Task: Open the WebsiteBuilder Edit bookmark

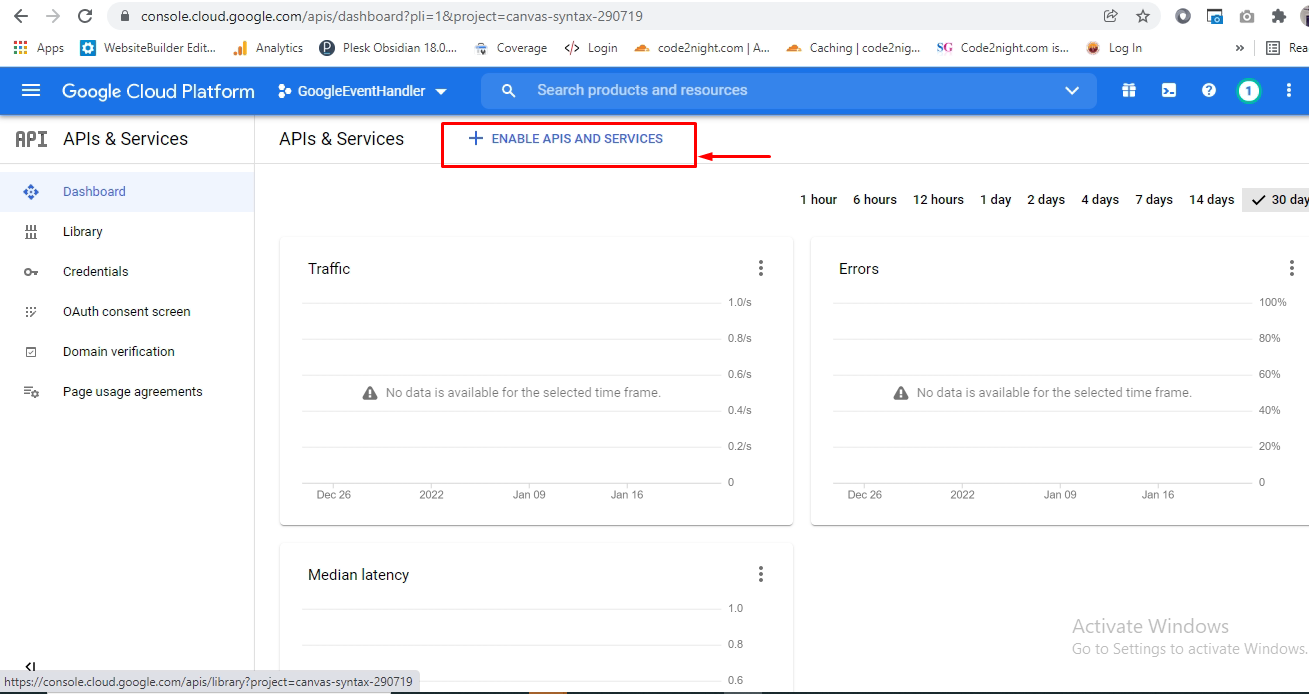Action: point(147,48)
